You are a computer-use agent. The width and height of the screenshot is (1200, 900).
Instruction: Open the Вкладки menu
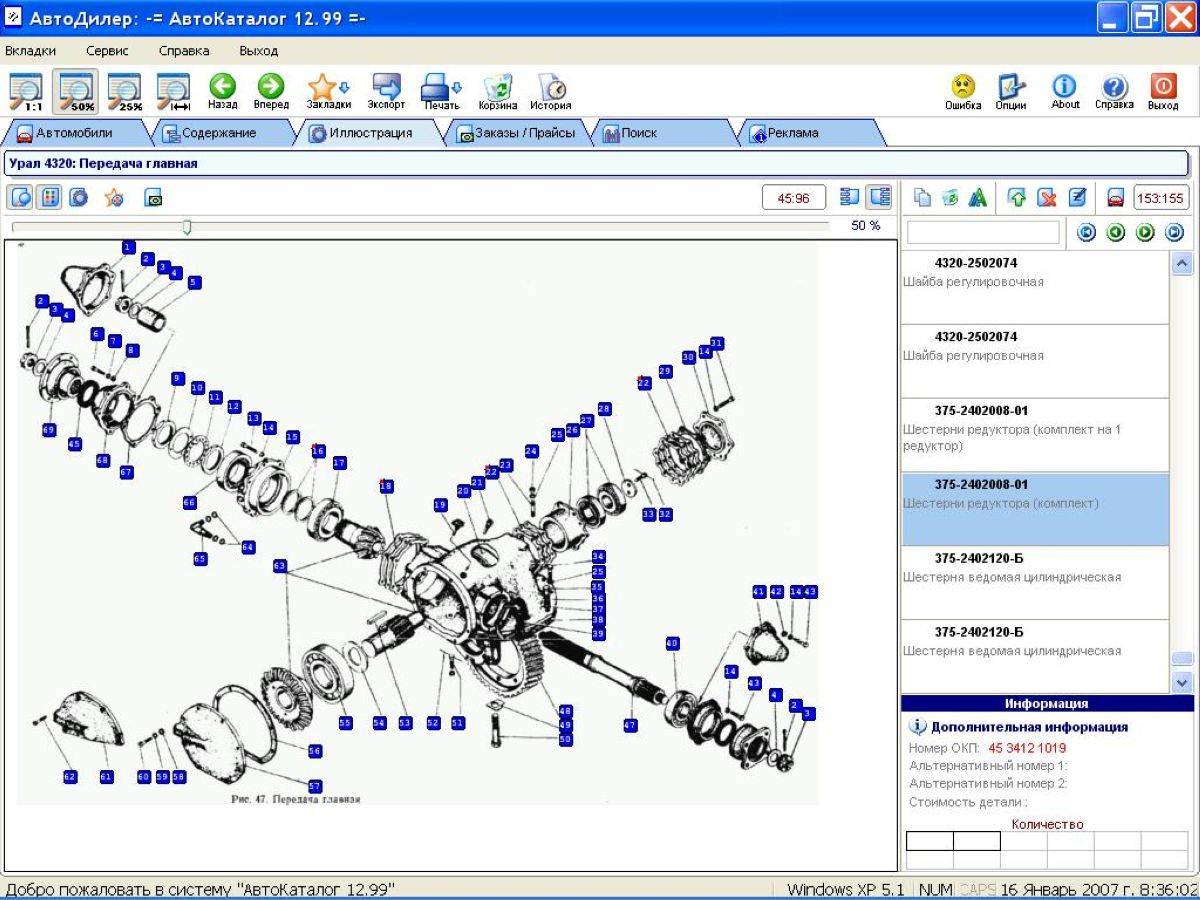coord(31,50)
